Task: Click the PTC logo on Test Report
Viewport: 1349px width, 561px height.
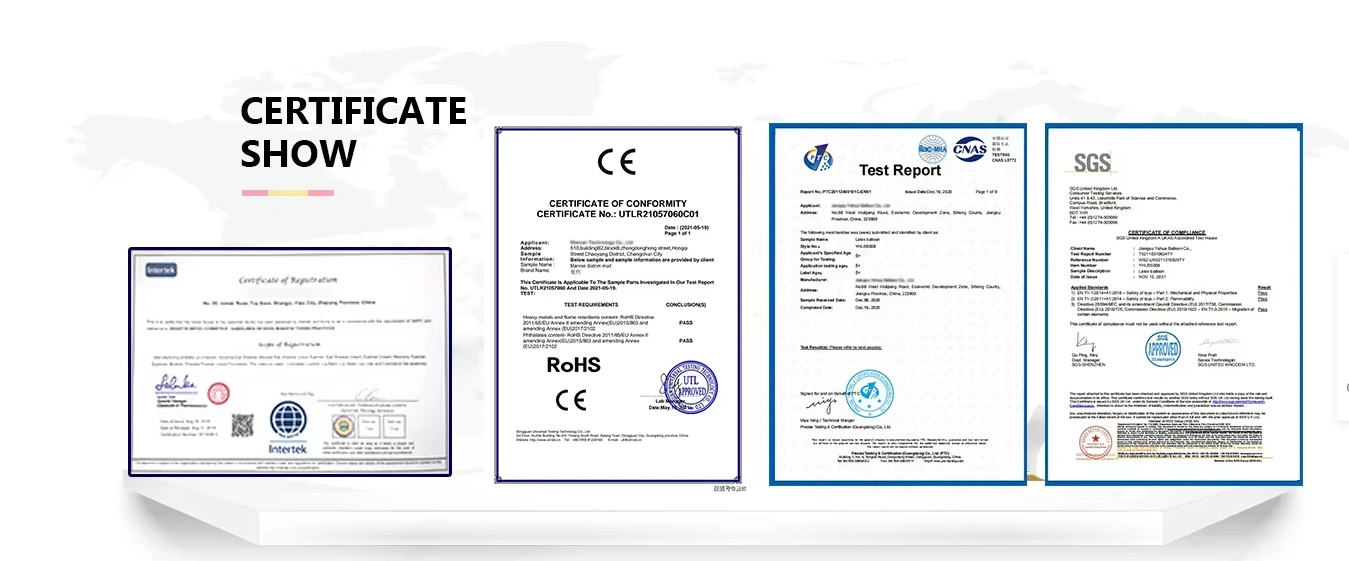Action: (x=814, y=158)
